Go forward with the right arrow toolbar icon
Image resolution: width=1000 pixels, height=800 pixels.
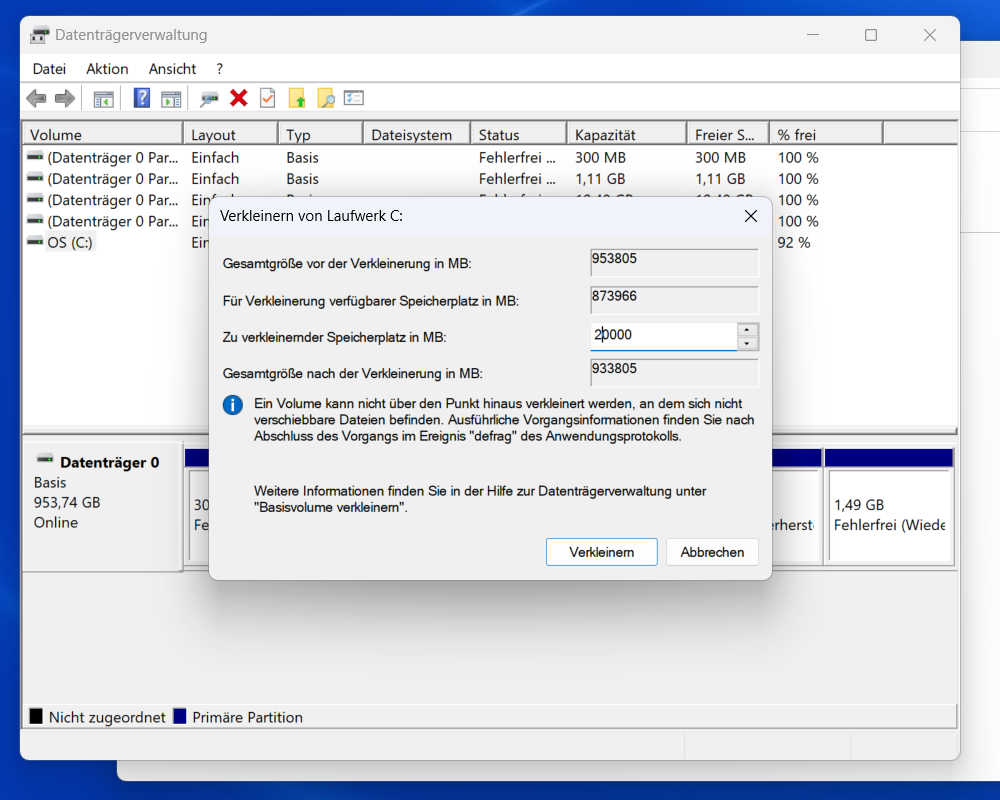(x=65, y=98)
